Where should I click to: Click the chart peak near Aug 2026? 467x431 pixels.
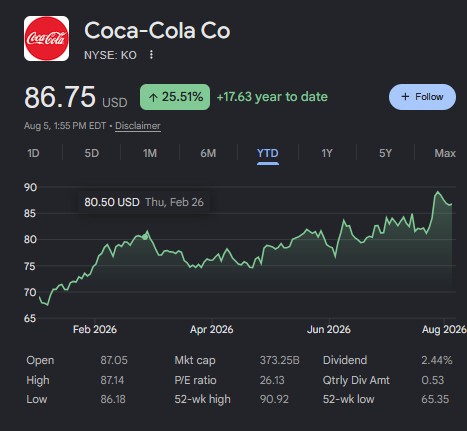tap(437, 192)
